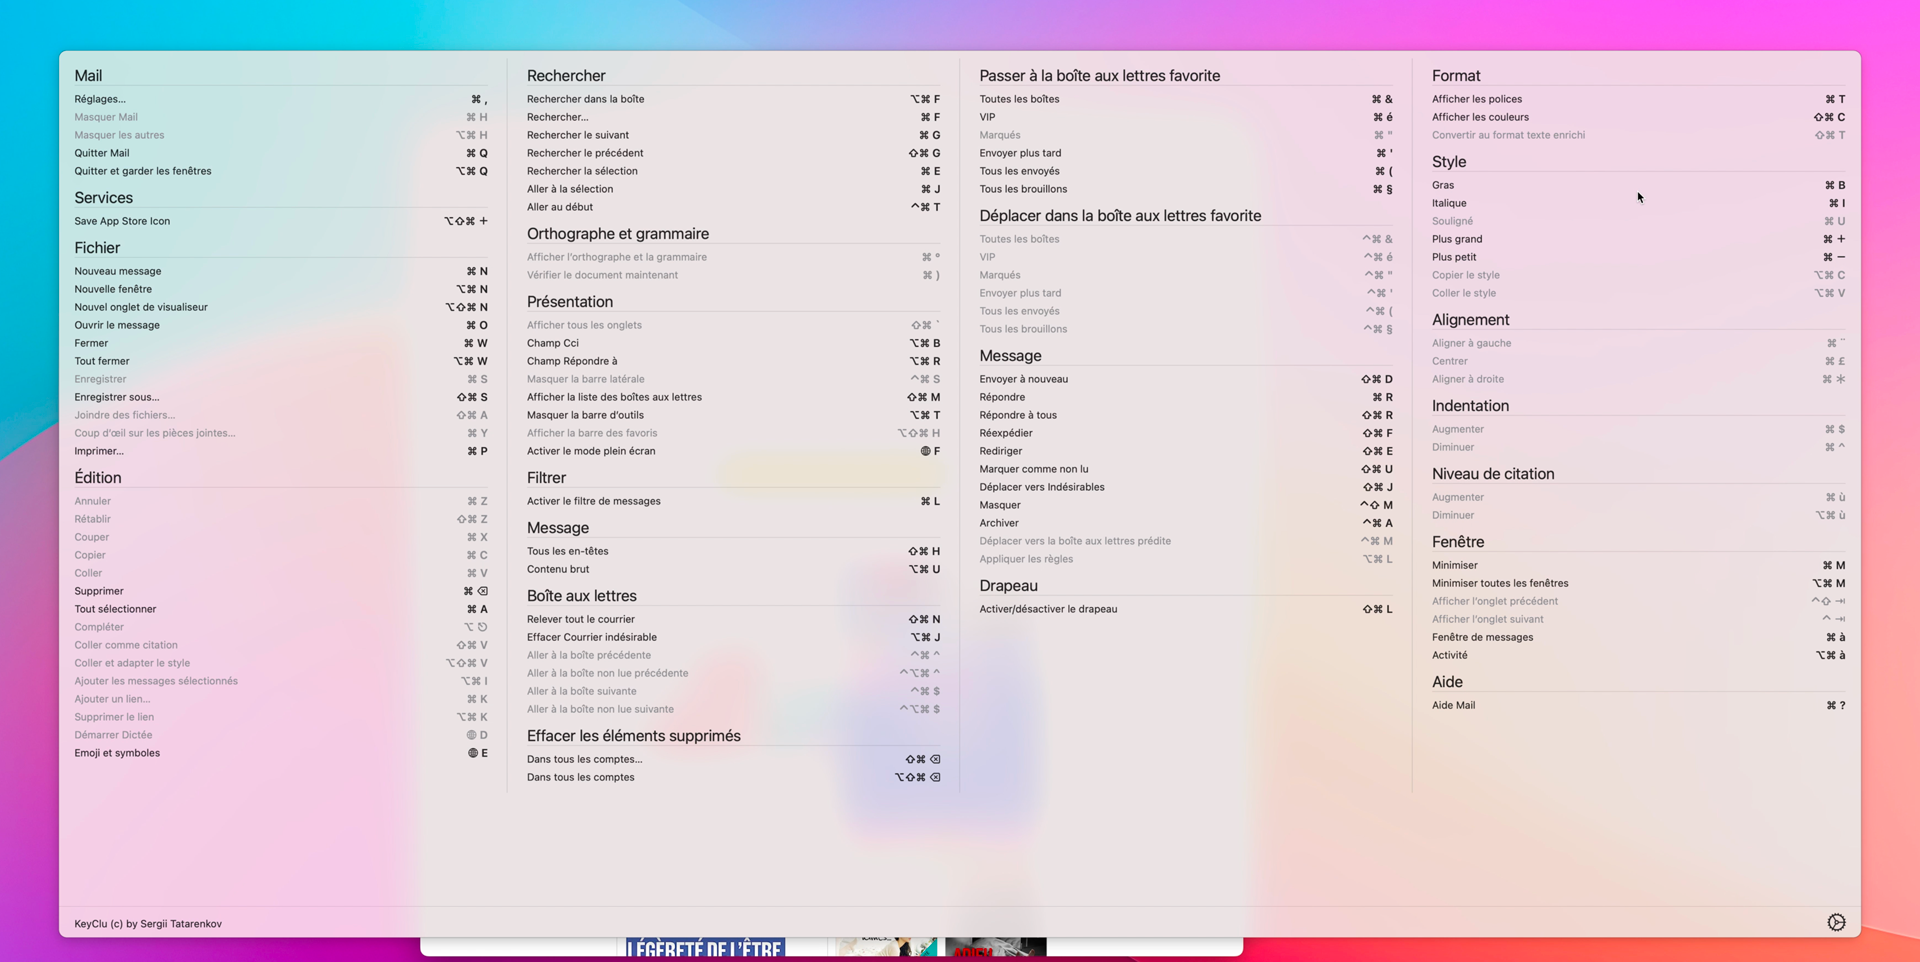The height and width of the screenshot is (962, 1920).
Task: Click Champ Répondre à entry
Action: [734, 361]
